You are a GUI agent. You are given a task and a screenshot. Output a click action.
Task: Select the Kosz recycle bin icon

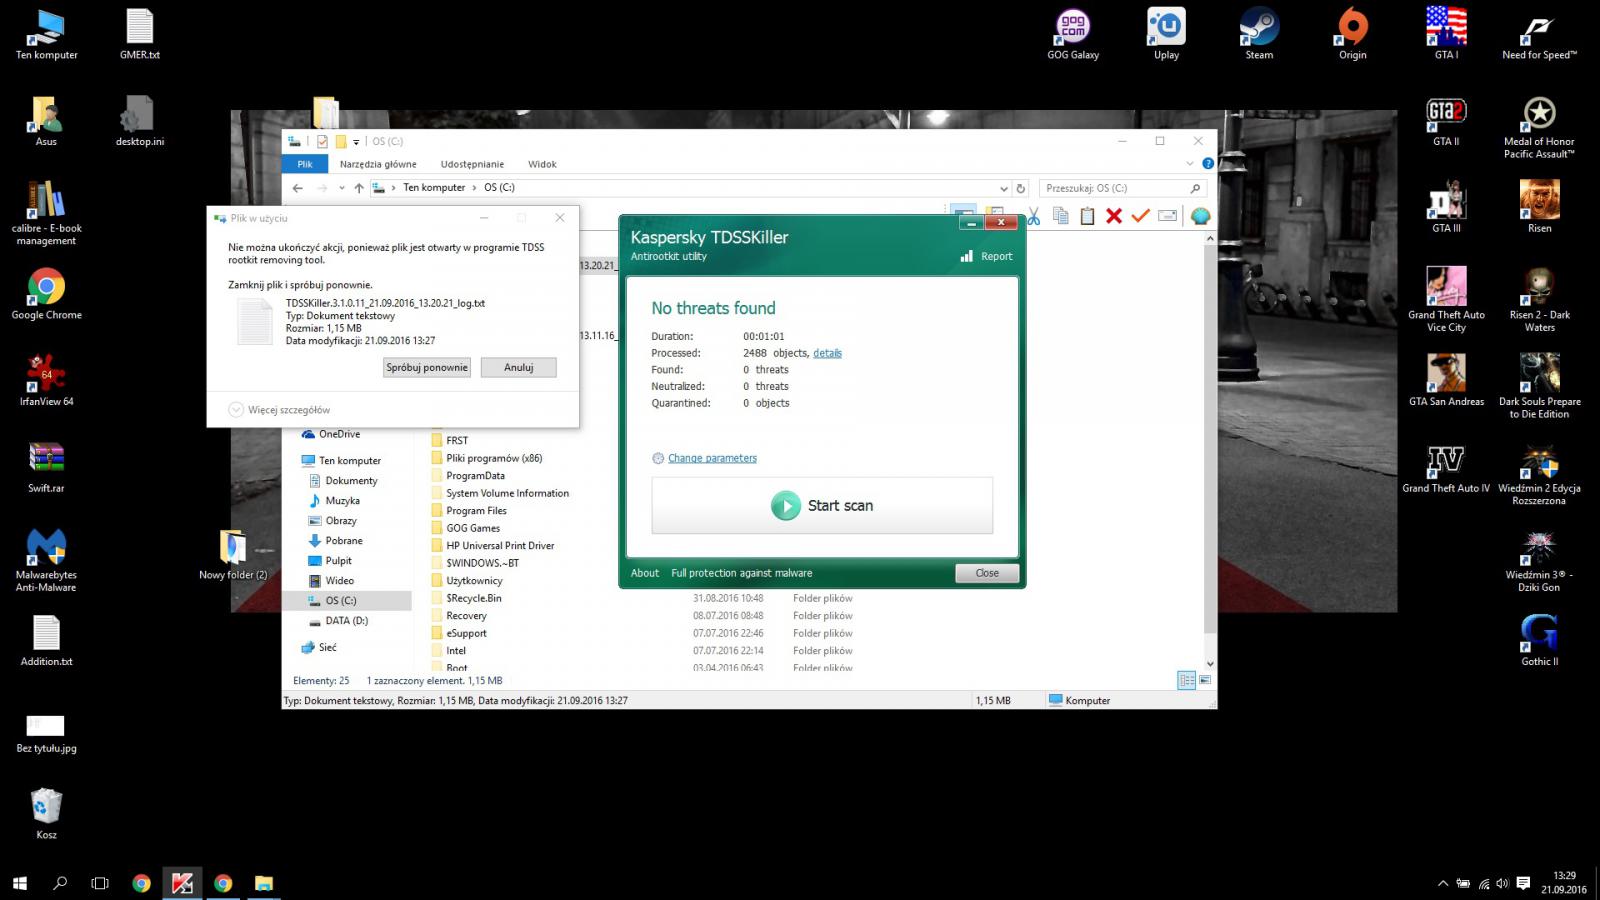46,814
